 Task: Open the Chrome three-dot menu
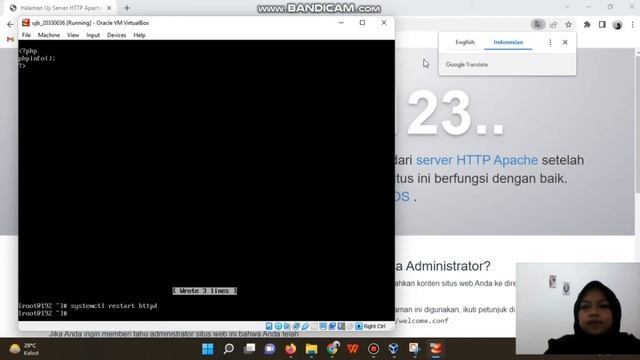tap(633, 24)
